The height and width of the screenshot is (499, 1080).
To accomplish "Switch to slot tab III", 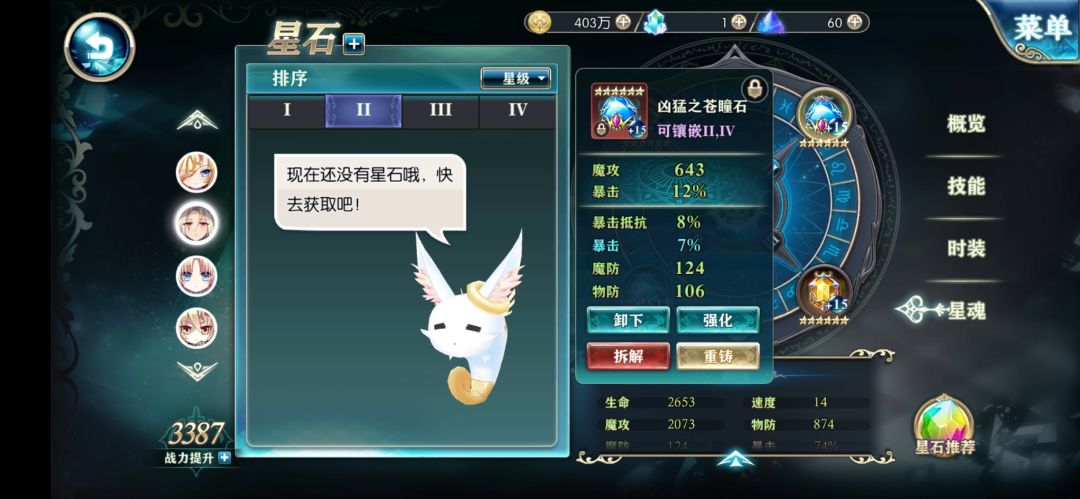I will pos(440,110).
